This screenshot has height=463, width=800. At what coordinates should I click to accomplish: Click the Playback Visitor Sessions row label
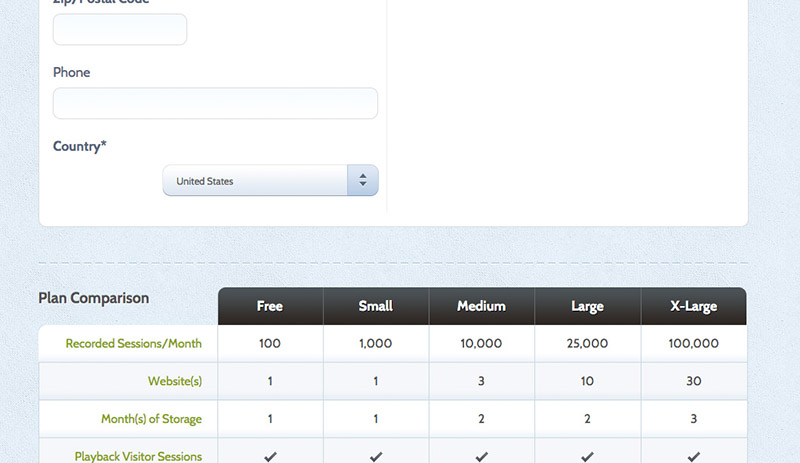click(x=138, y=456)
